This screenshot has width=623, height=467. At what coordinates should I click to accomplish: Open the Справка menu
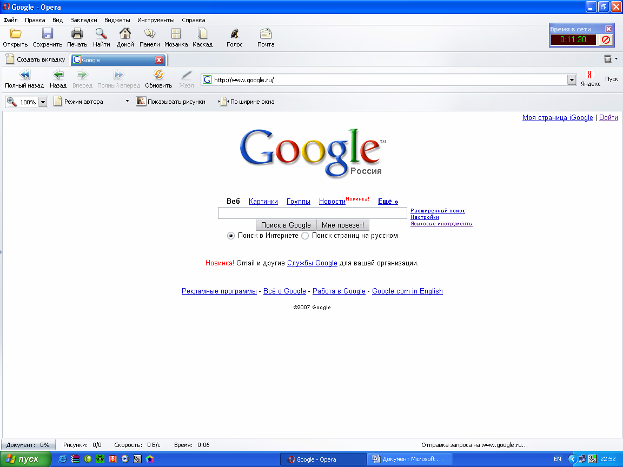tap(193, 20)
